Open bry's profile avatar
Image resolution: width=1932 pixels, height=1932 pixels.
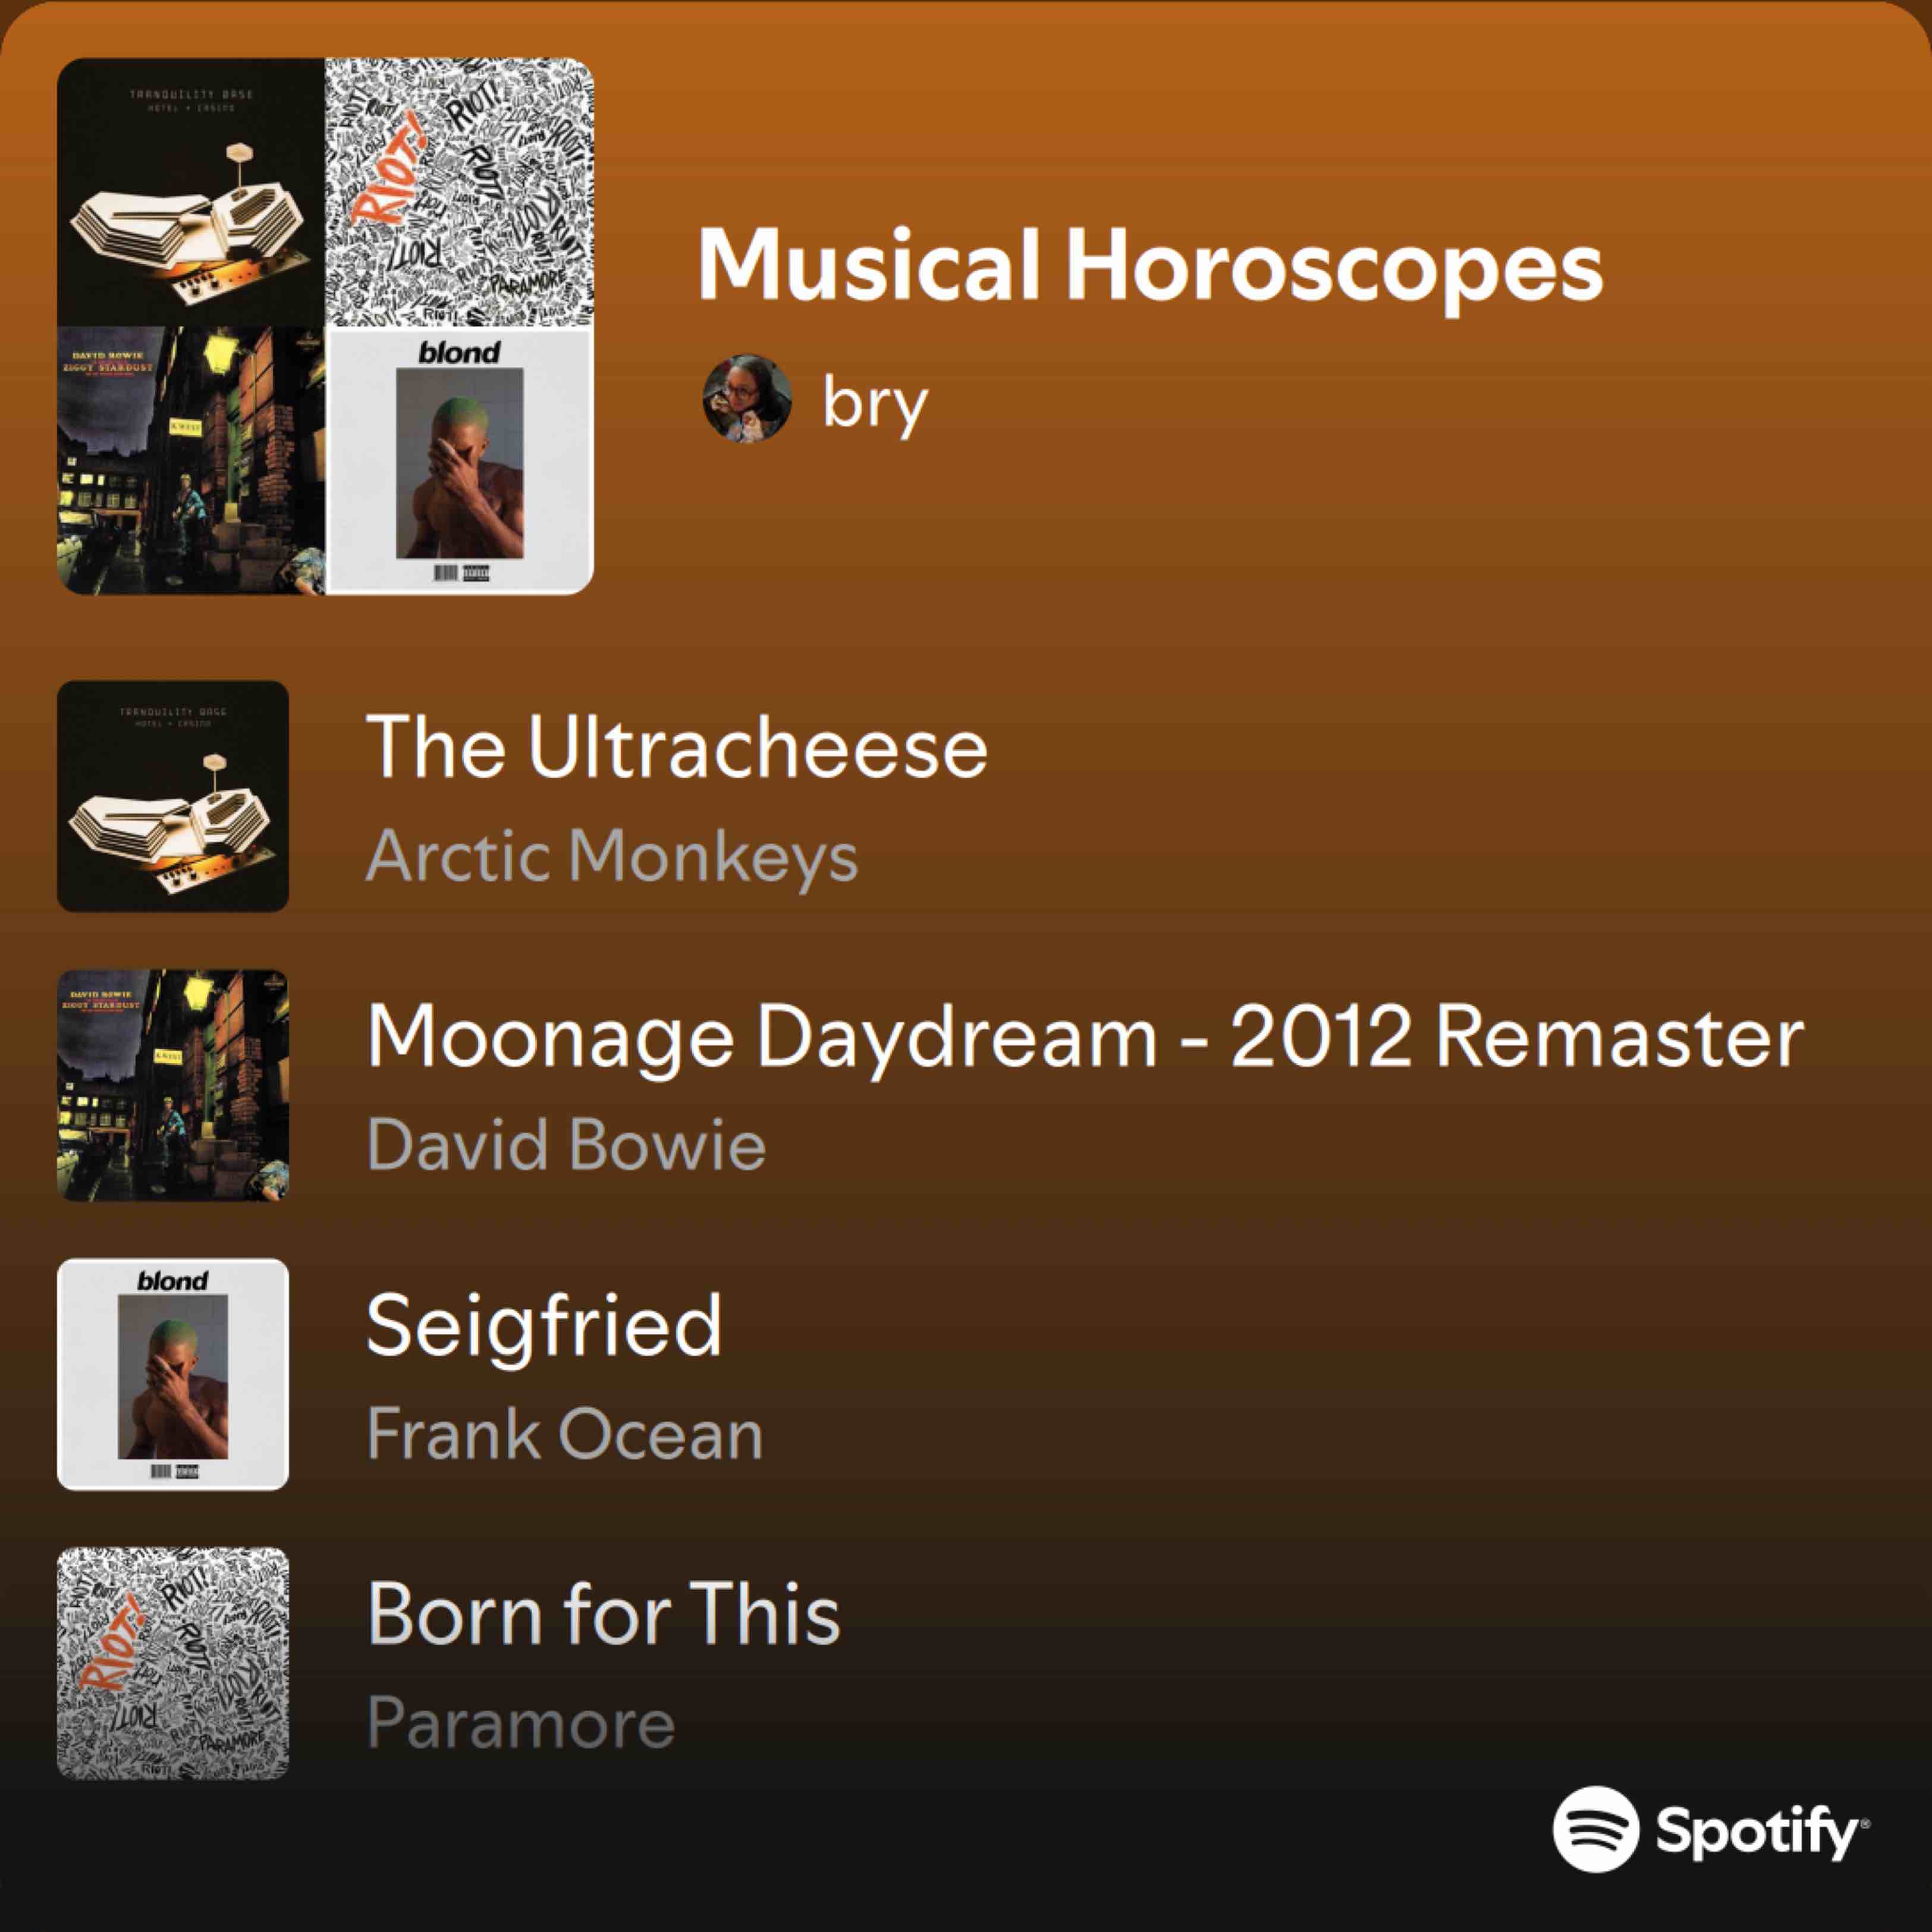[747, 398]
